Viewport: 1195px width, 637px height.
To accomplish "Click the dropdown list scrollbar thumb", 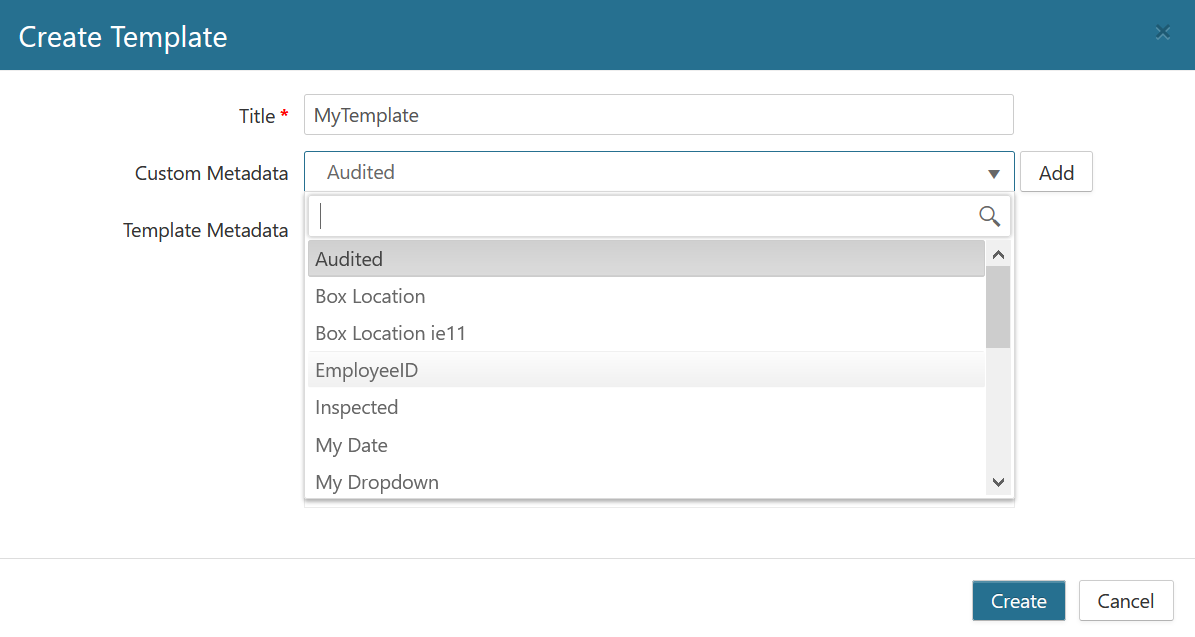I will point(998,306).
